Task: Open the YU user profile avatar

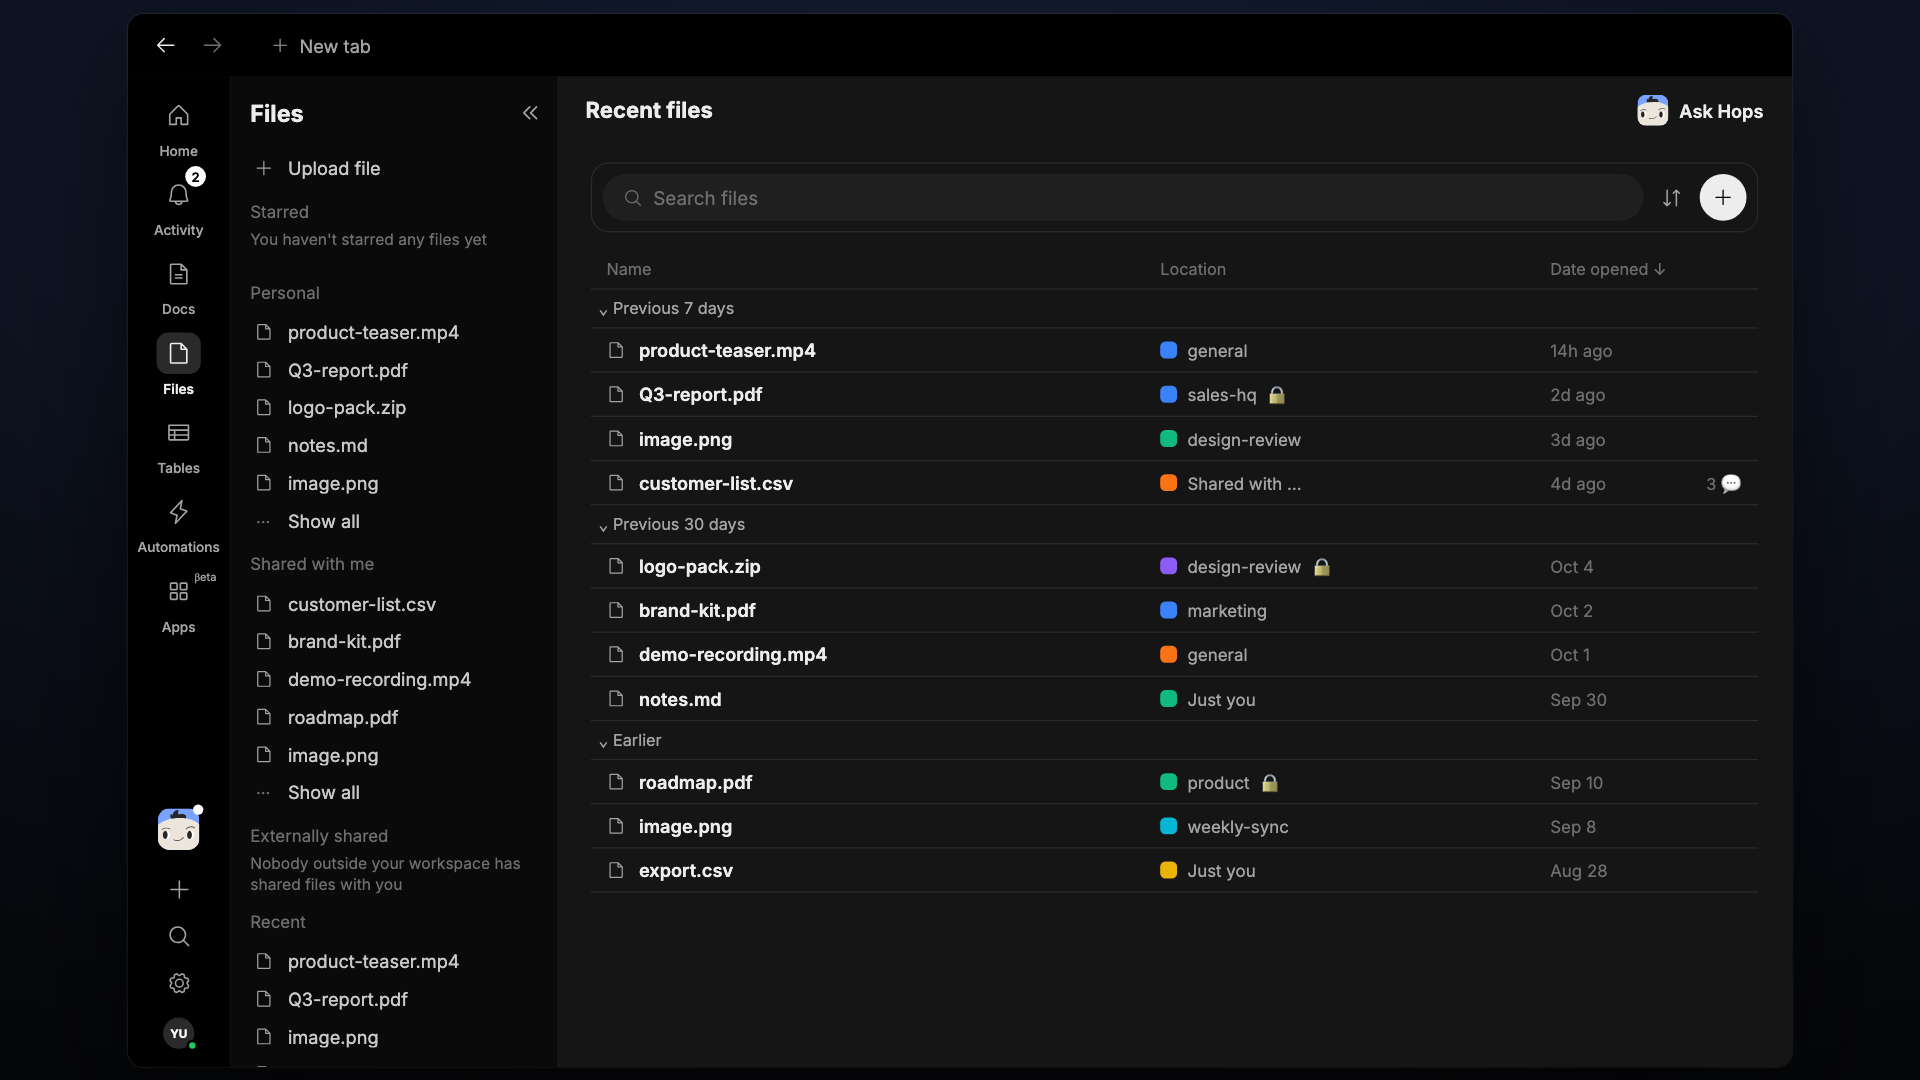Action: [x=179, y=1033]
